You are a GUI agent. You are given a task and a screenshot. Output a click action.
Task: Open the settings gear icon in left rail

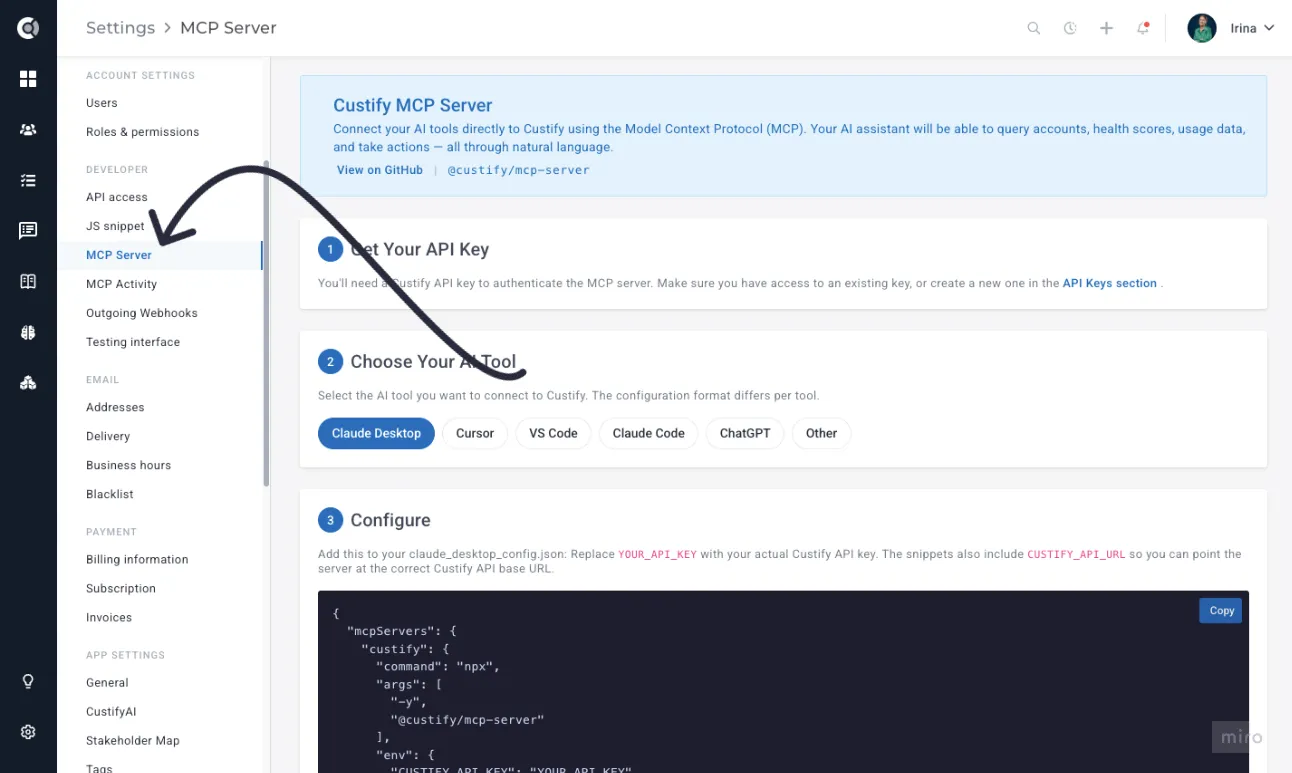pyautogui.click(x=28, y=732)
